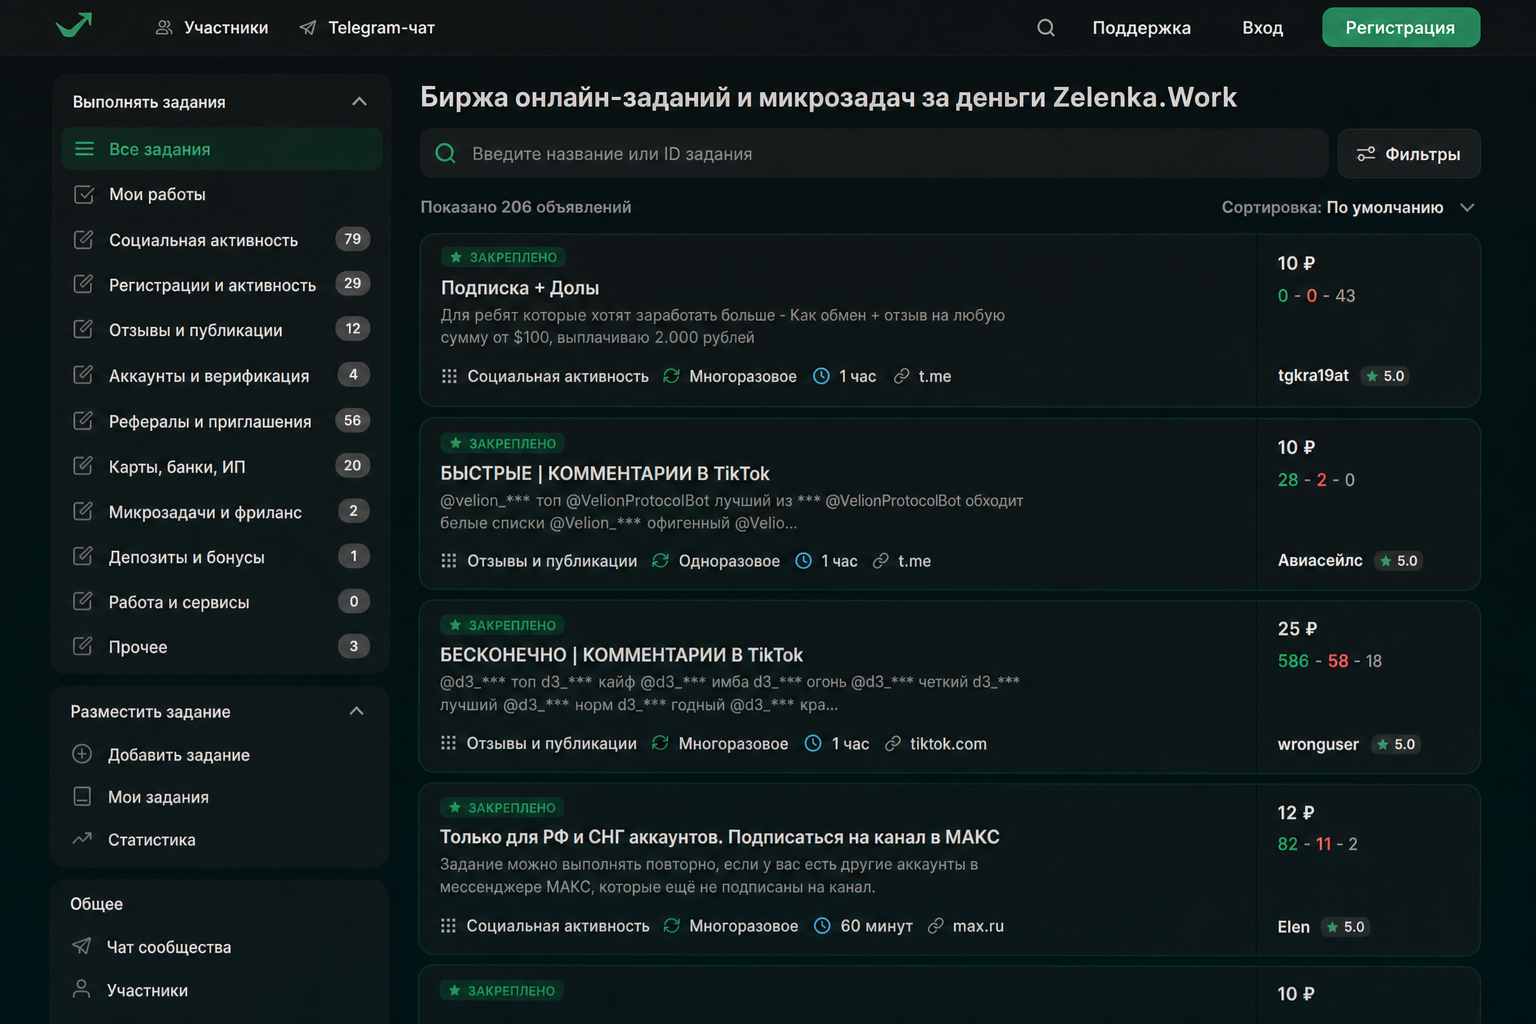Click the plus circle icon for Добавить задание
Screen dimensions: 1536x1024
click(x=82, y=754)
